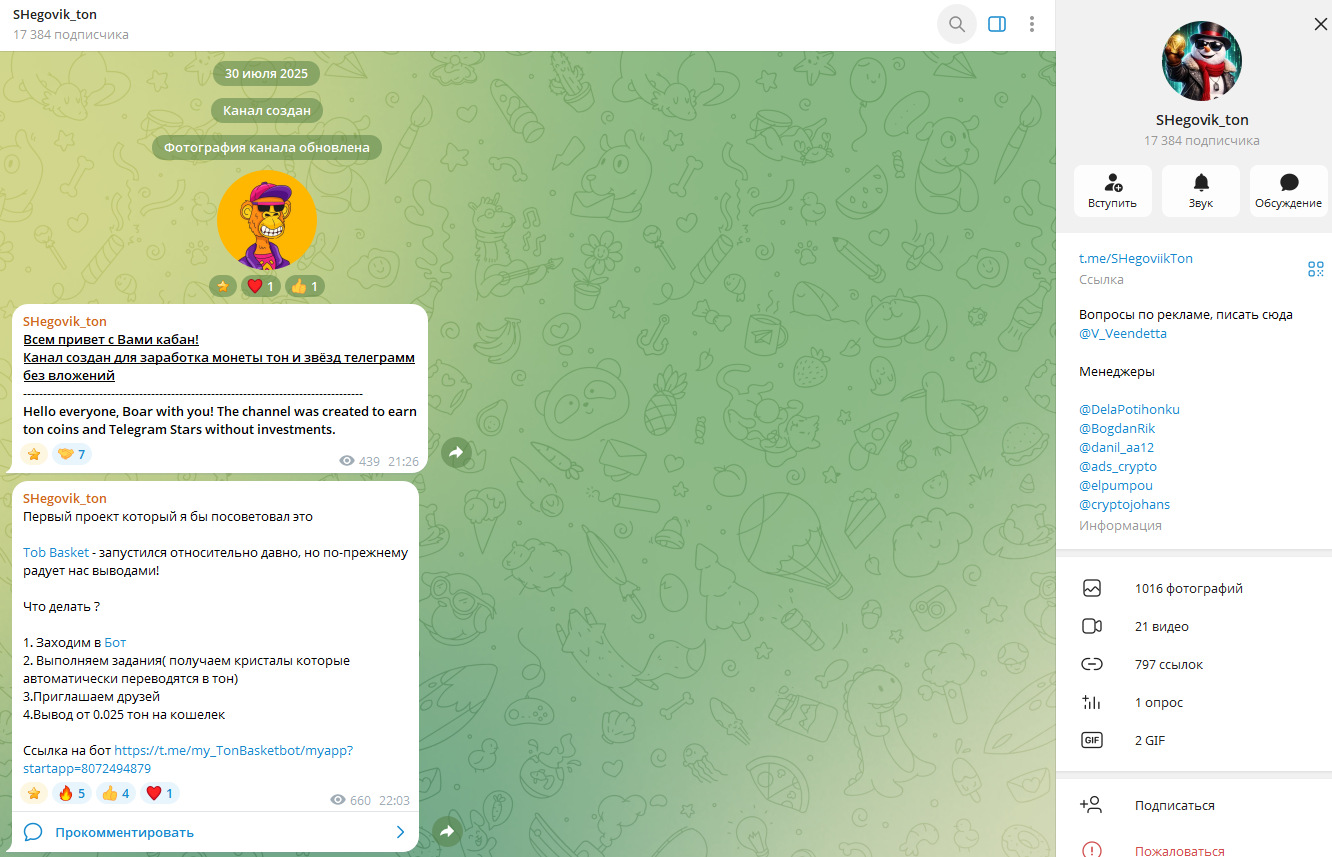1332x857 pixels.
Task: Forward the welcome message via share arrow
Action: pyautogui.click(x=456, y=453)
